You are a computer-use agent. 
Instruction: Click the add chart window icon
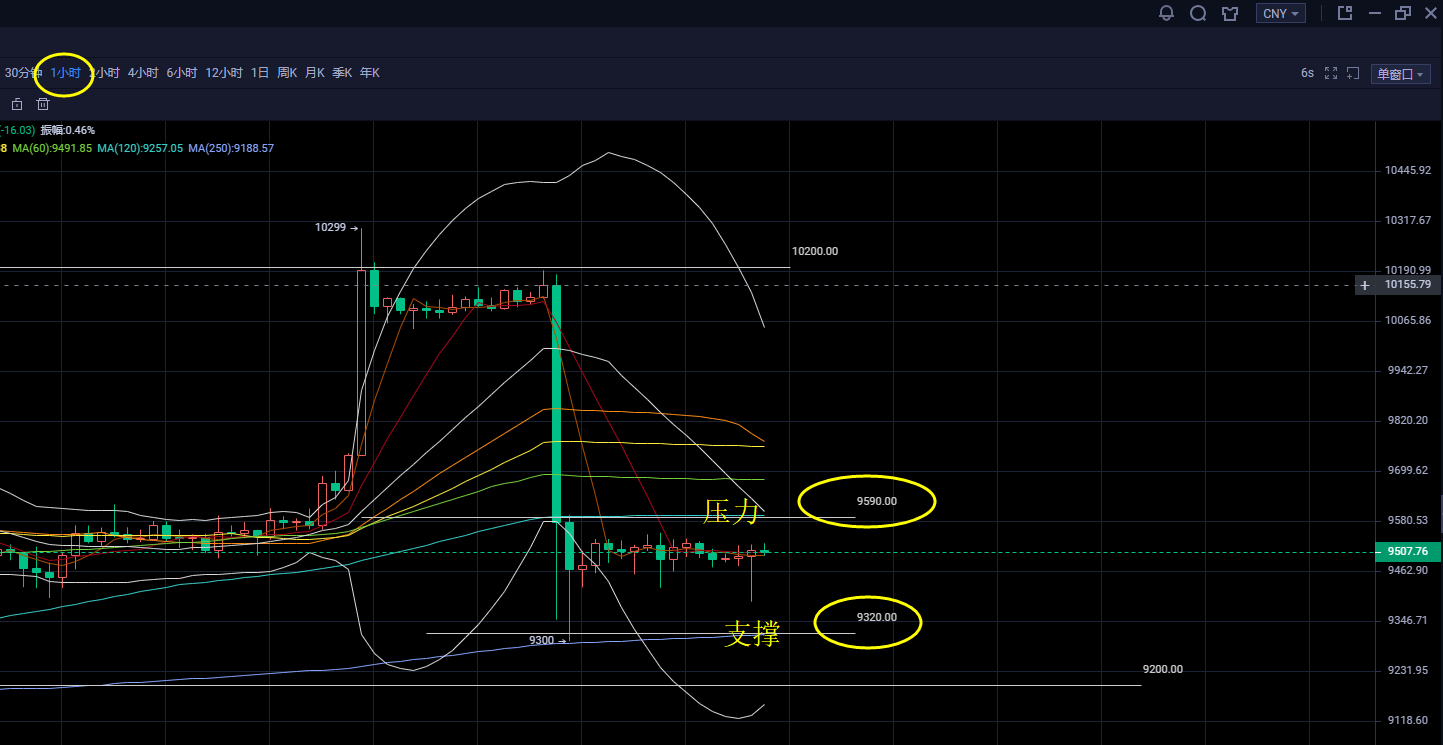tap(1353, 73)
